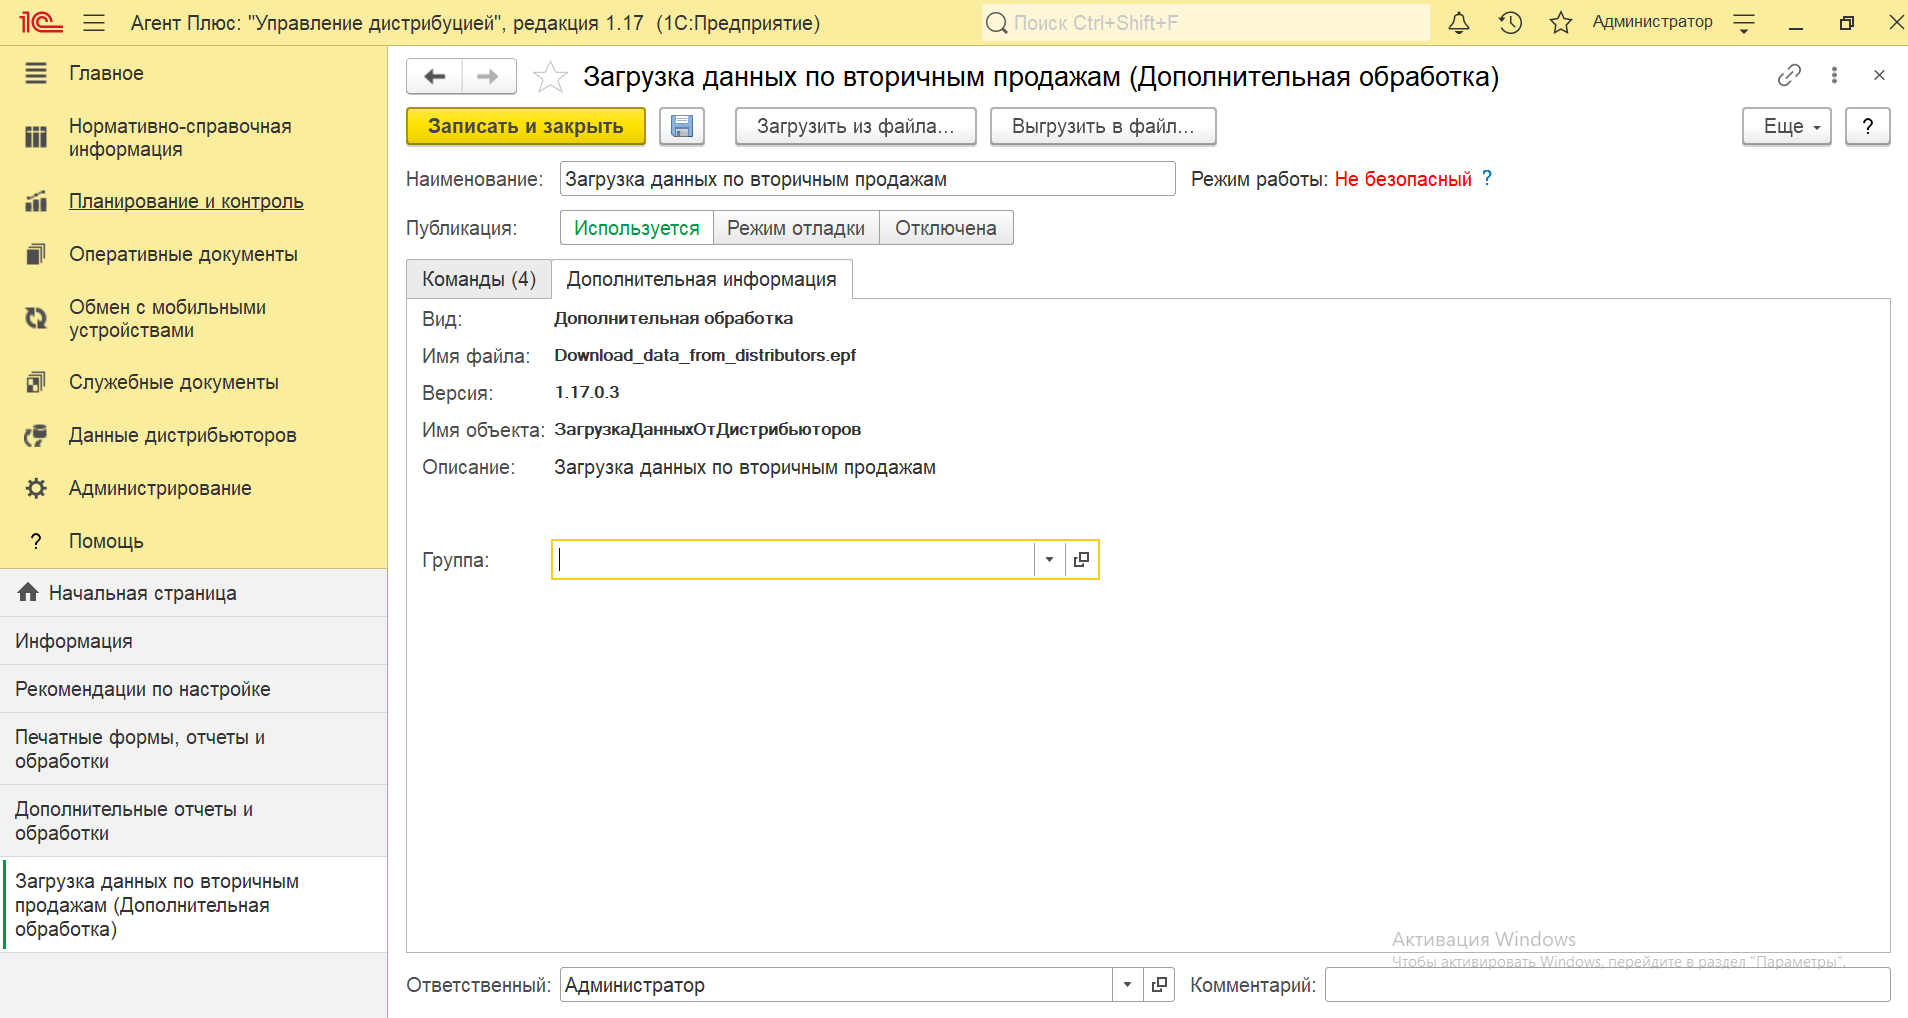
Task: Open form's three-dot options menu
Action: (x=1834, y=75)
